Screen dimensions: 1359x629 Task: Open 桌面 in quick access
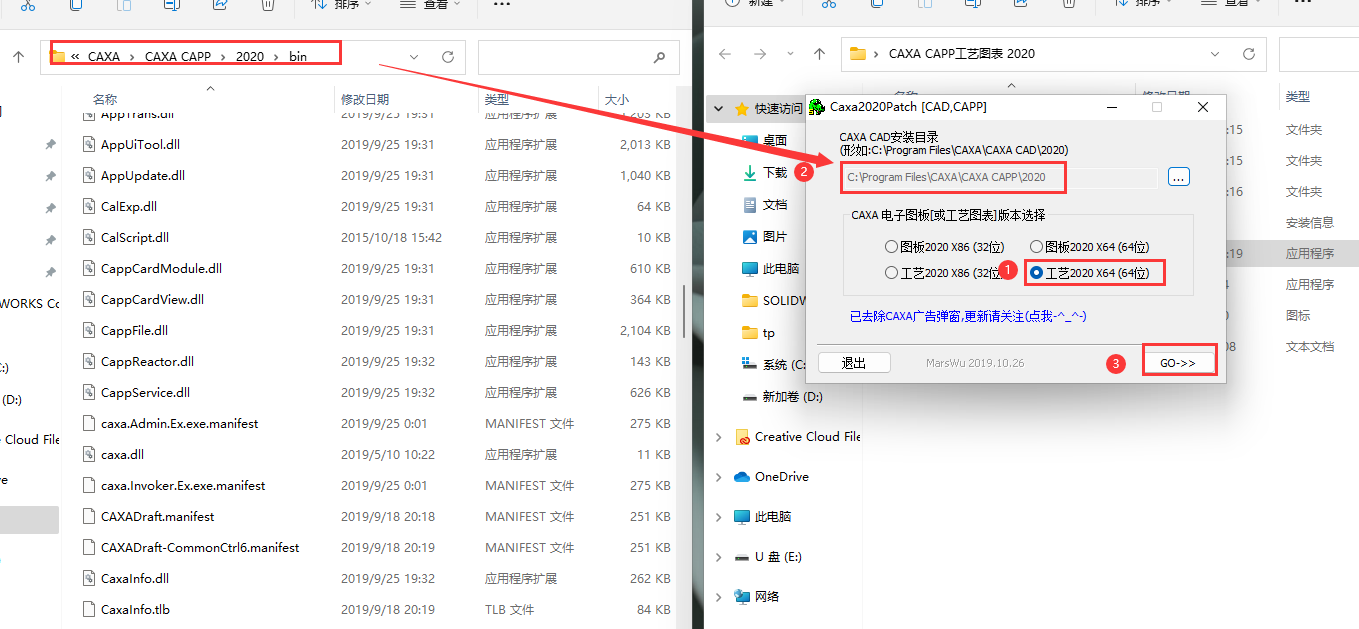pyautogui.click(x=774, y=140)
